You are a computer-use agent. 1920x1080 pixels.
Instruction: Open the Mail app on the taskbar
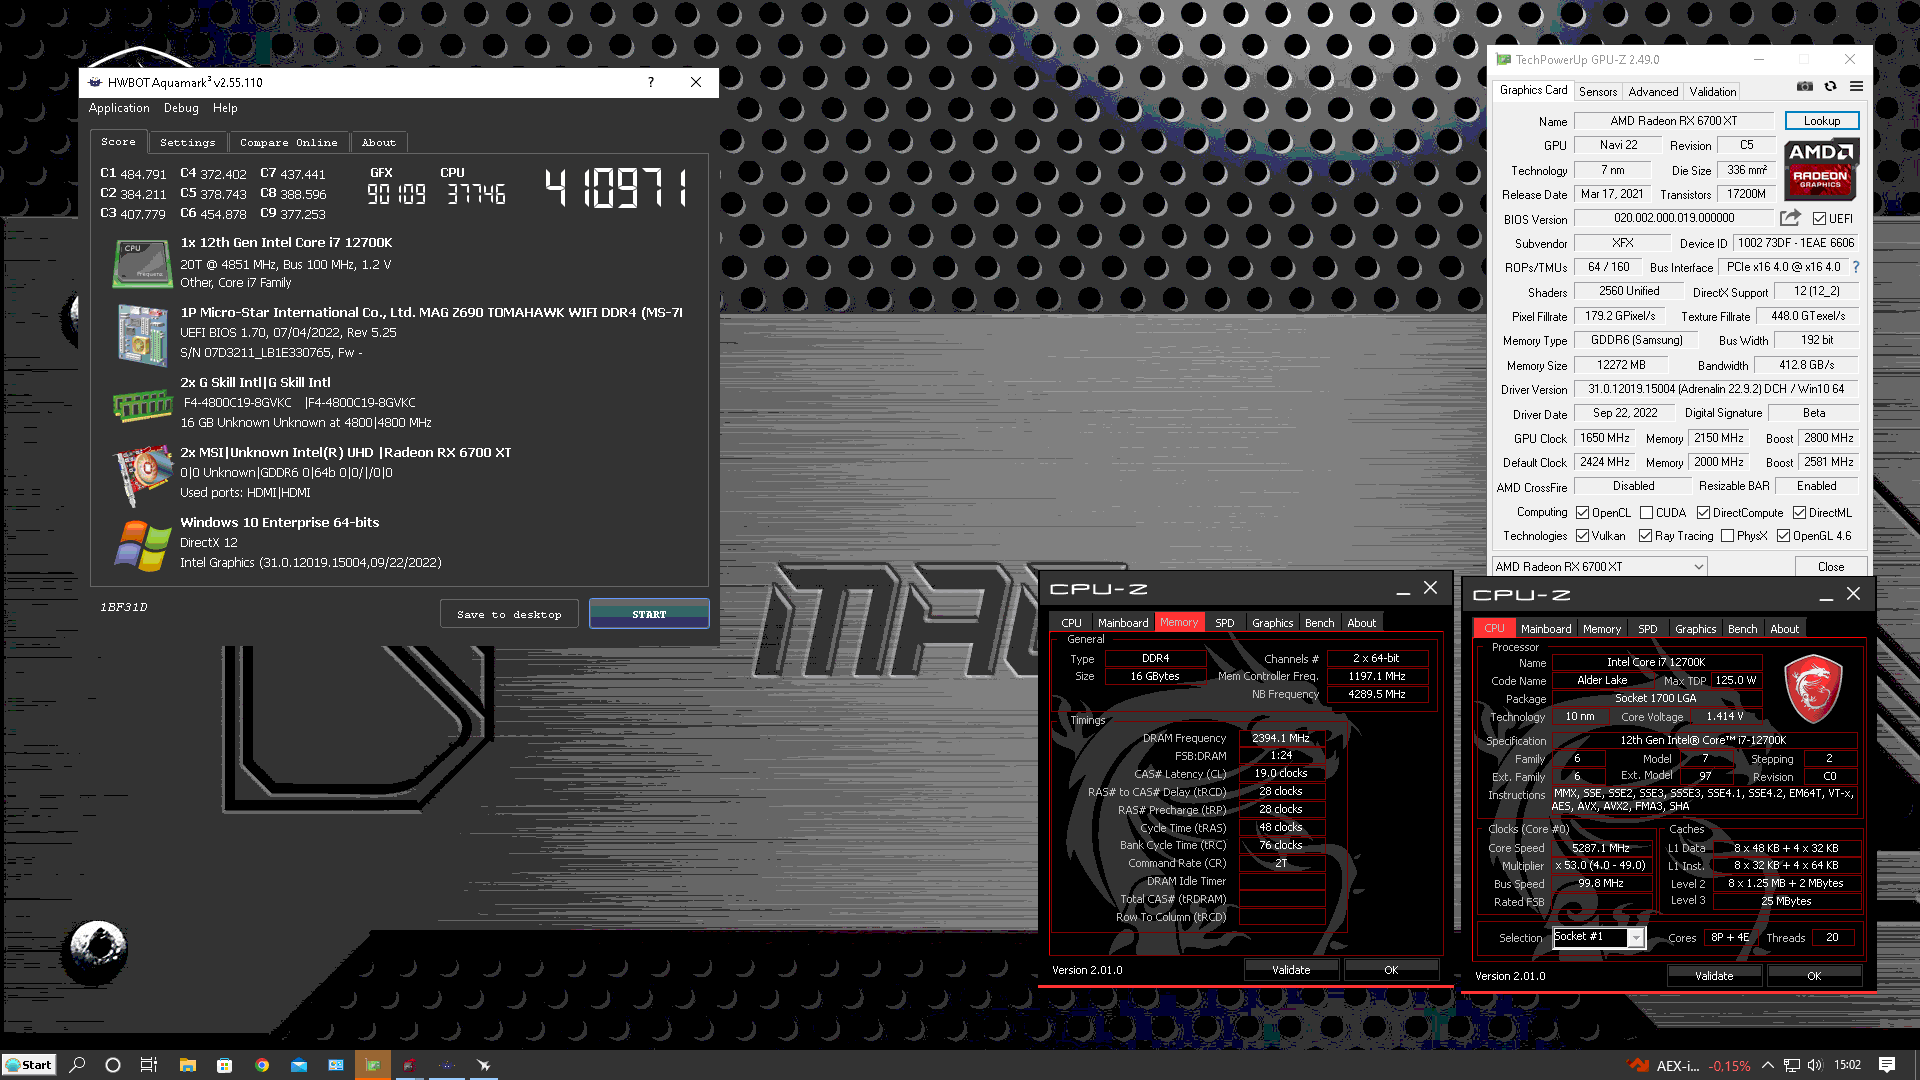pyautogui.click(x=298, y=1065)
